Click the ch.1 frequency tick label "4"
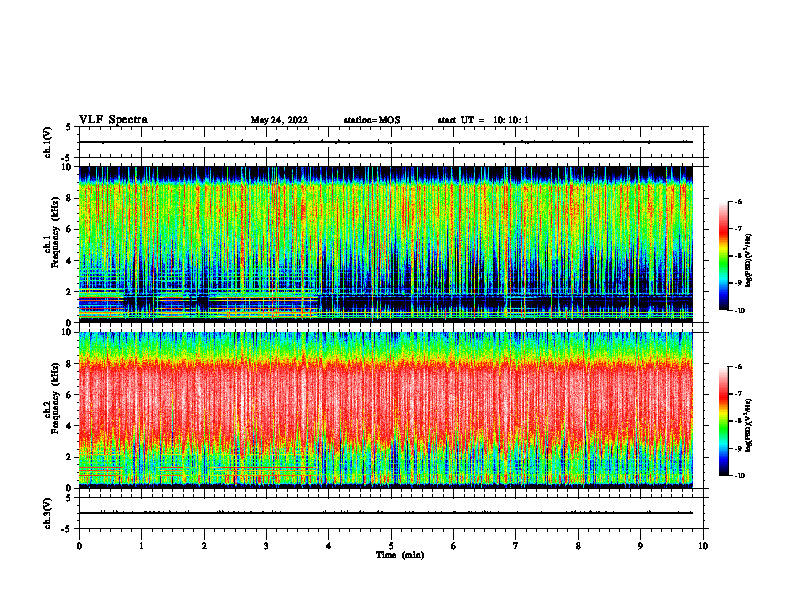The width and height of the screenshot is (792, 612). click(x=70, y=261)
